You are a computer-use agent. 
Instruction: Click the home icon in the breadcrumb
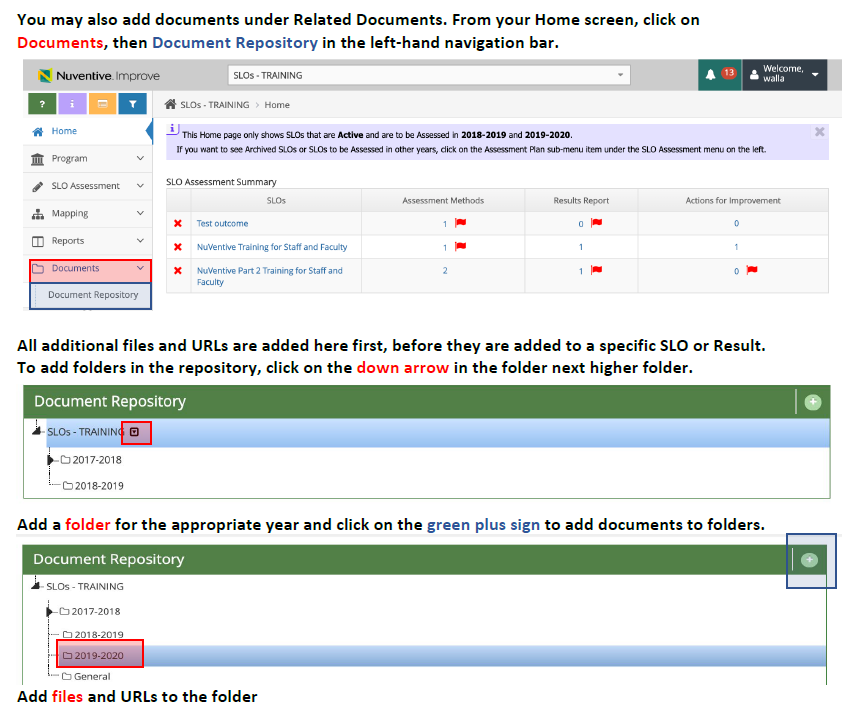pyautogui.click(x=171, y=104)
